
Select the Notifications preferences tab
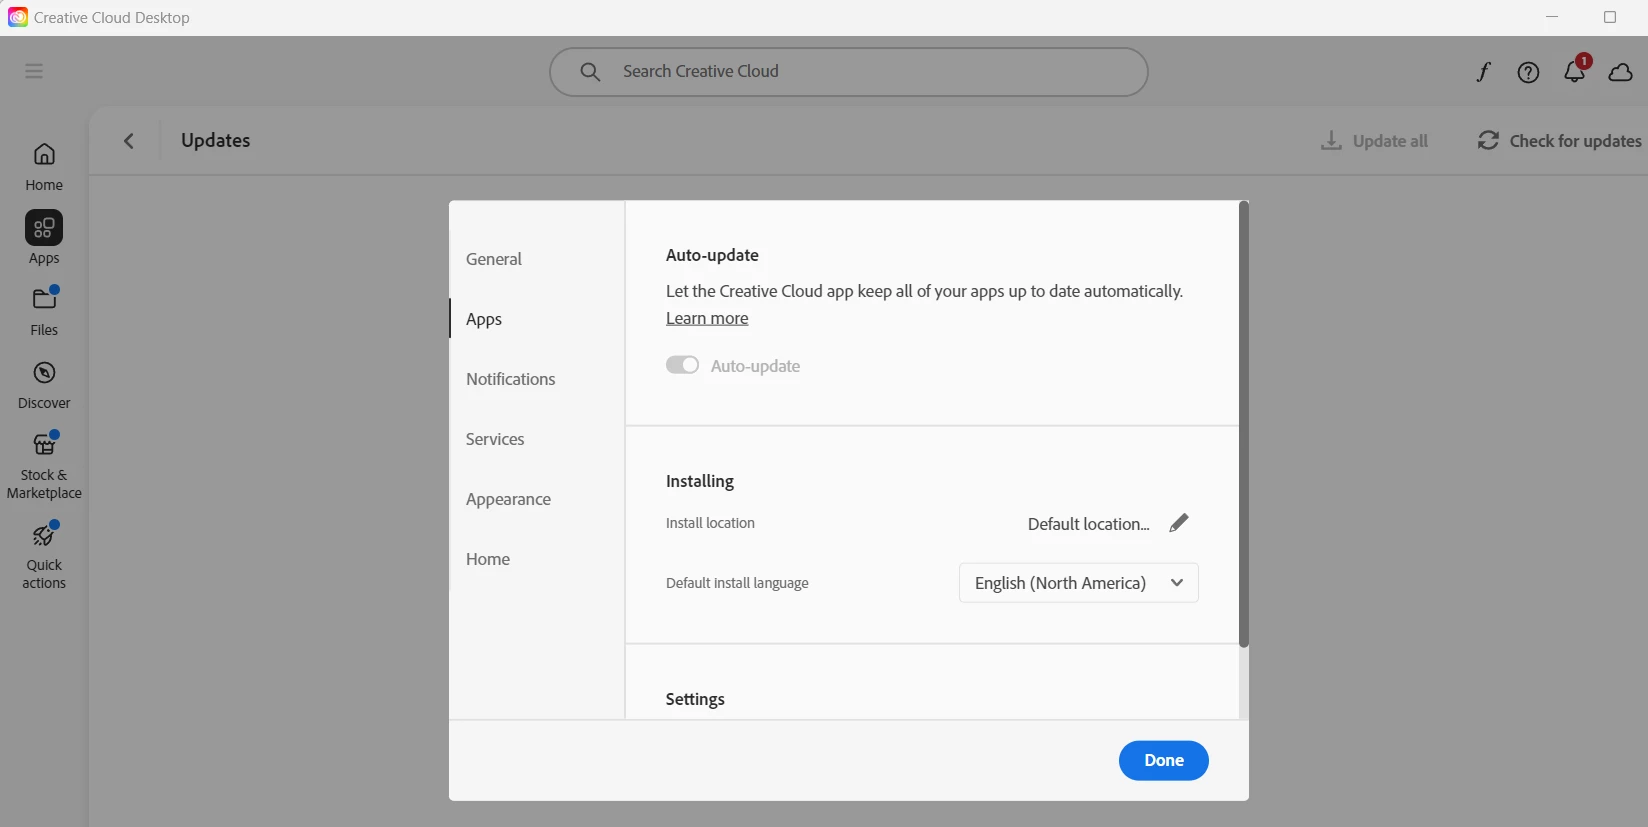[x=511, y=379]
